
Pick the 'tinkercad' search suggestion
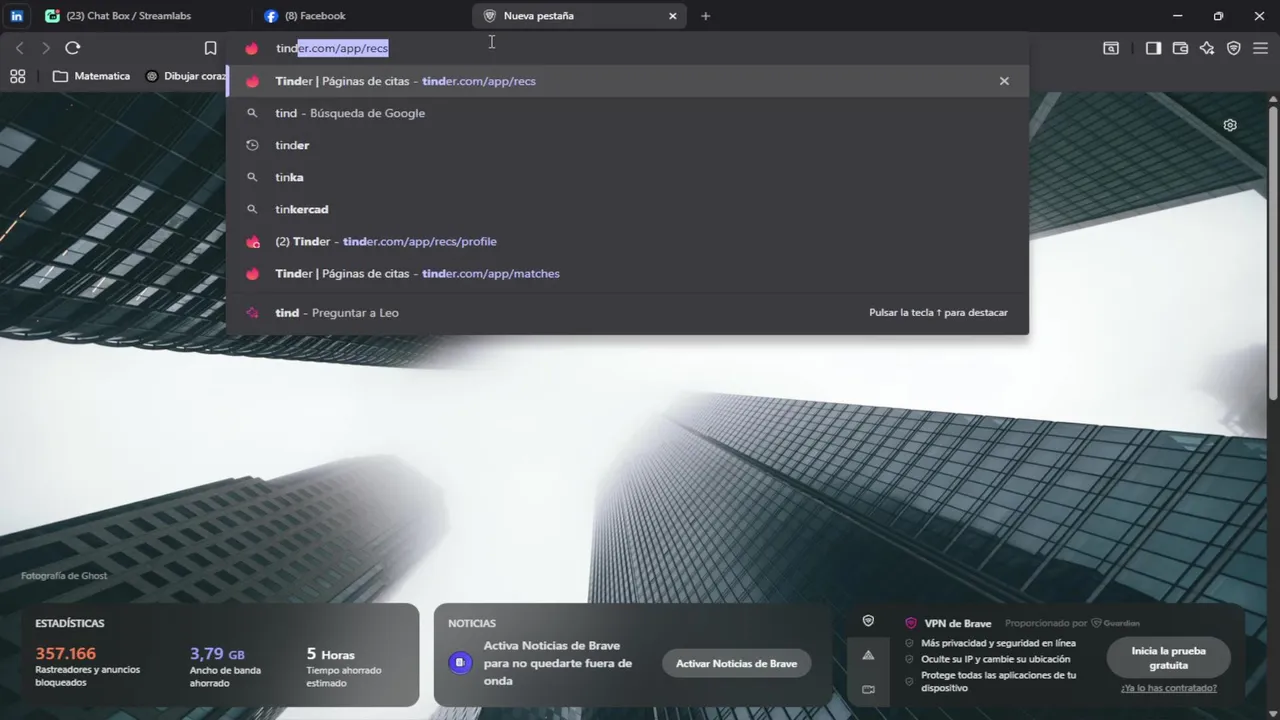pyautogui.click(x=628, y=209)
